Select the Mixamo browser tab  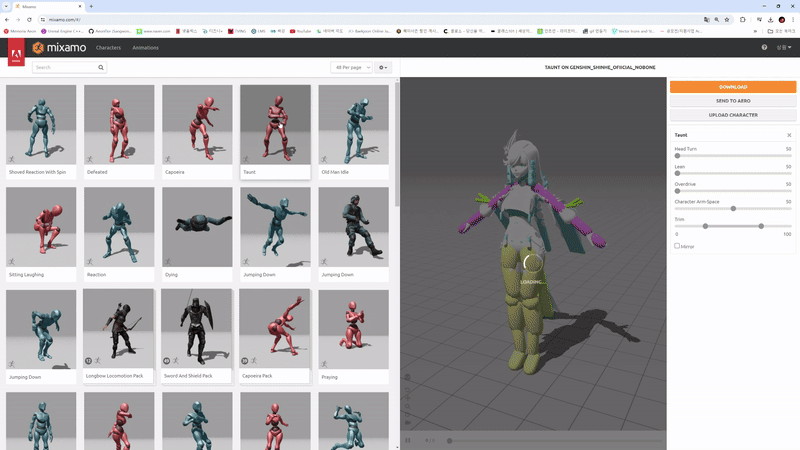click(x=47, y=6)
